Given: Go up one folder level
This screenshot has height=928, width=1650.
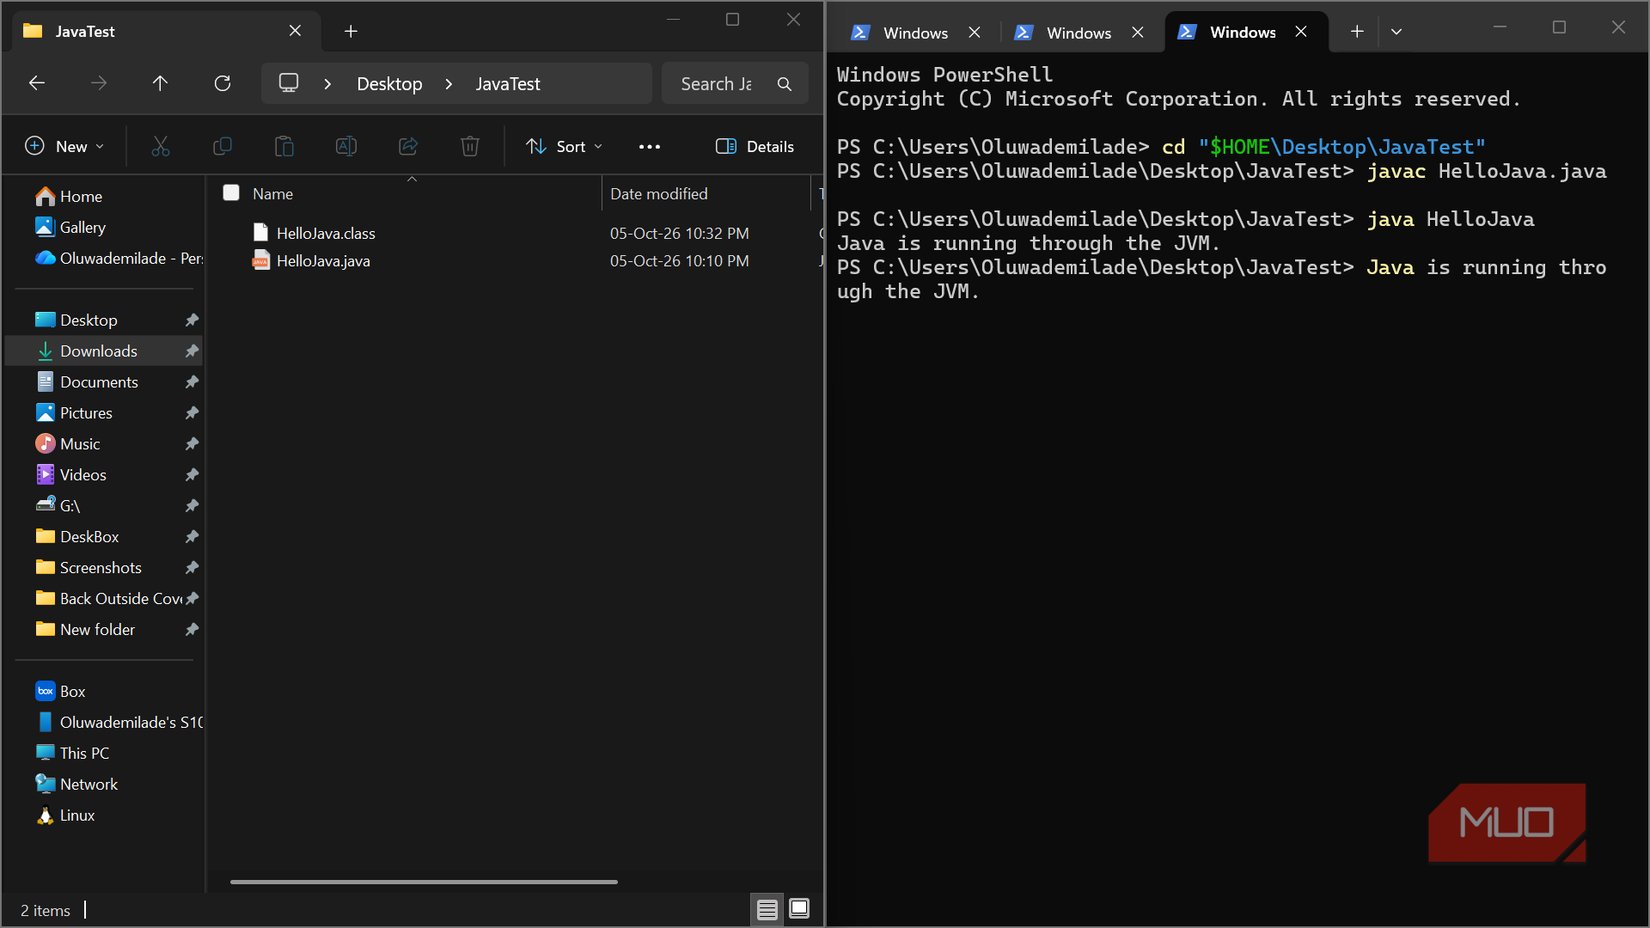Looking at the screenshot, I should (x=160, y=83).
